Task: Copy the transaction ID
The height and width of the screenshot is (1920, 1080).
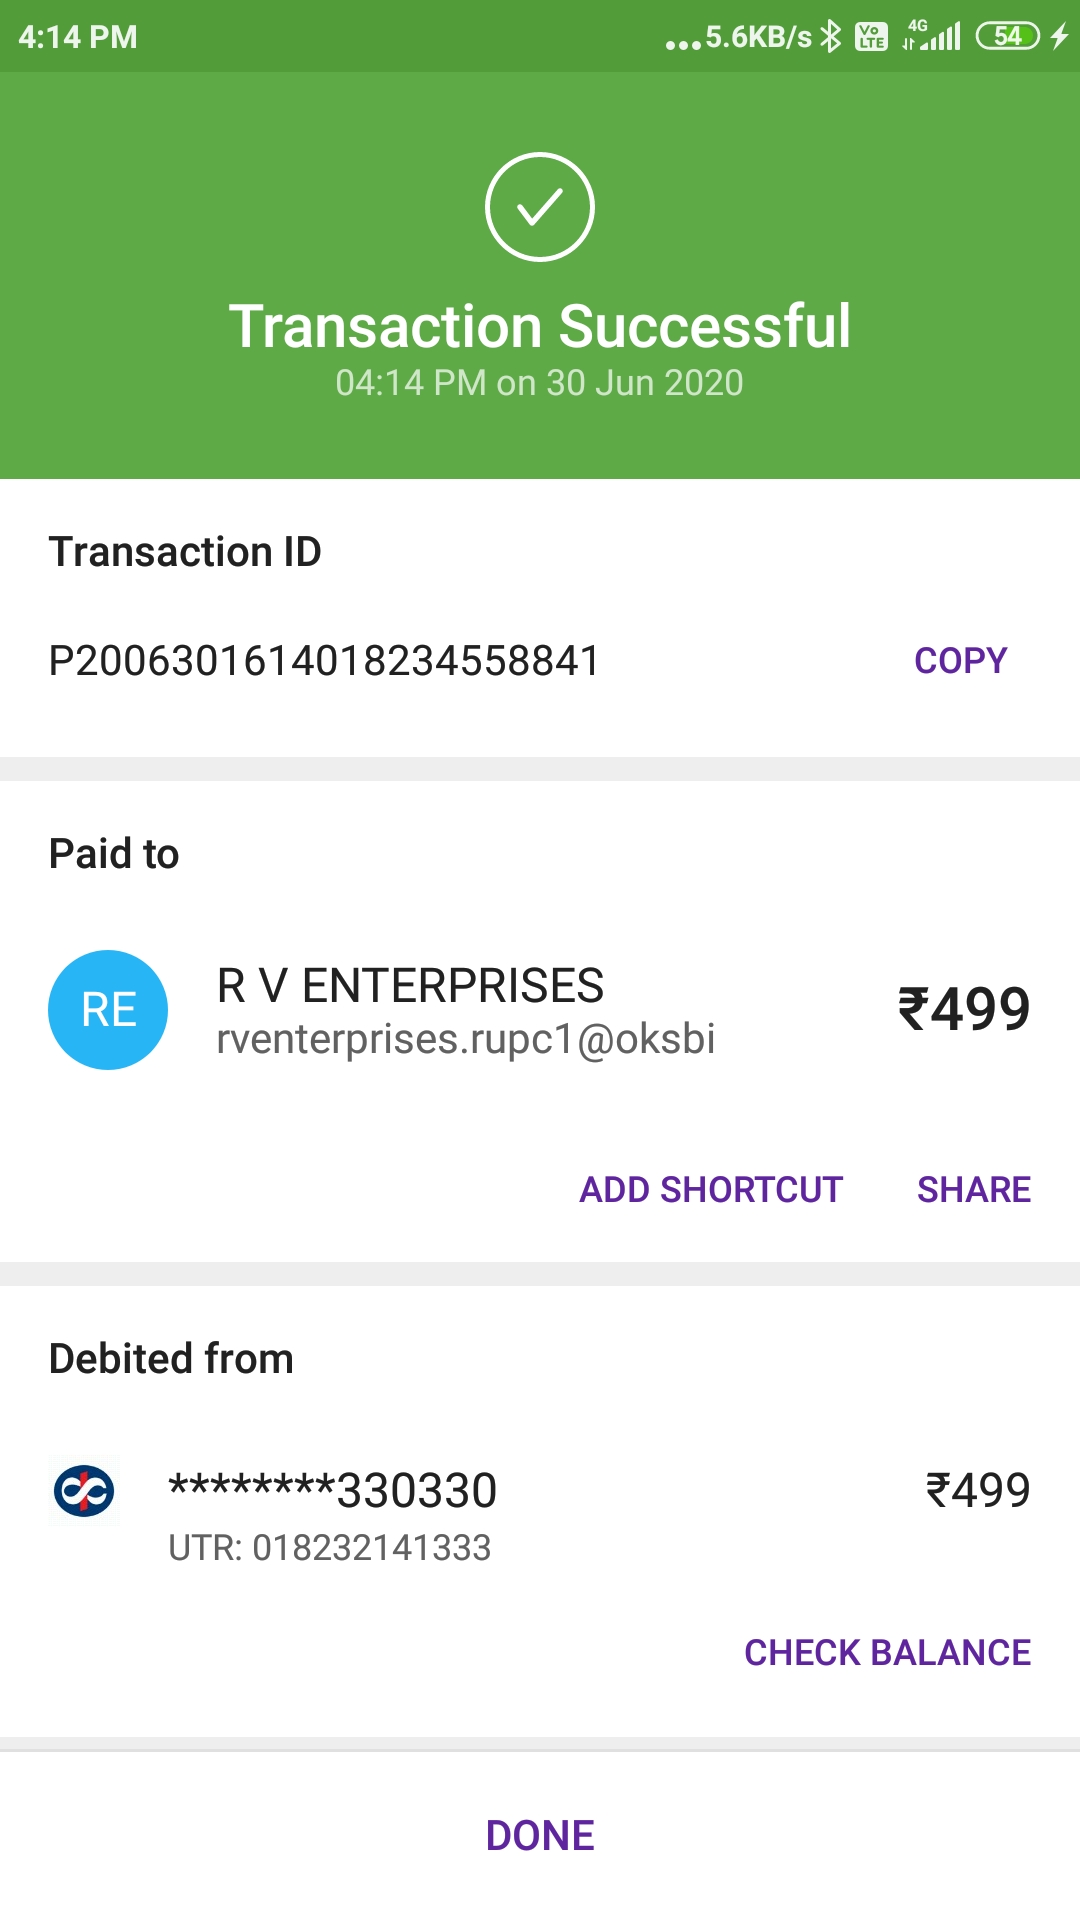Action: [x=960, y=661]
